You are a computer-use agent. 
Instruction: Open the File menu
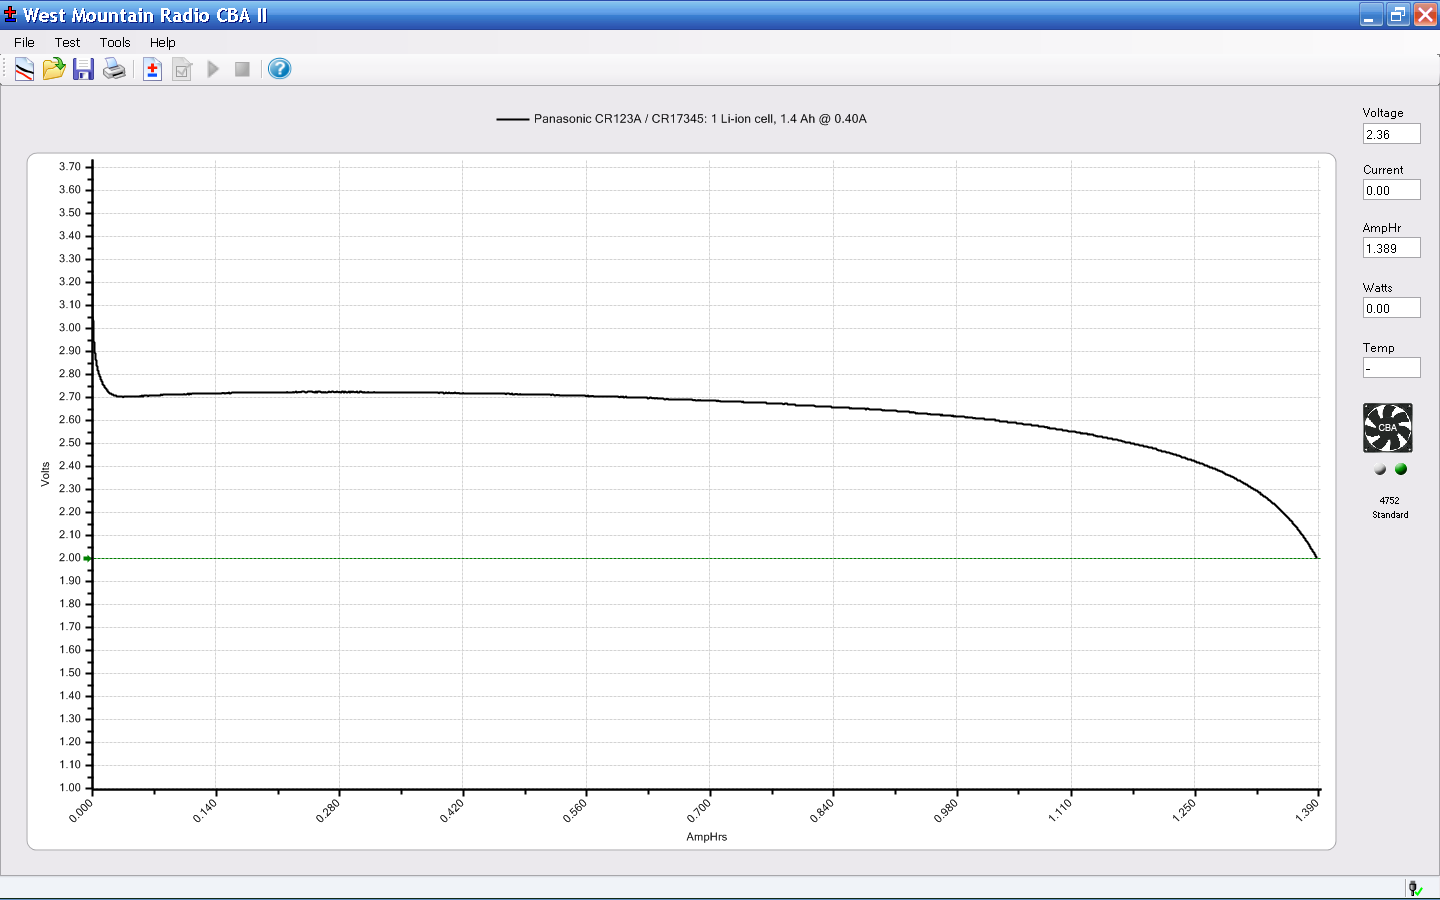(x=24, y=42)
